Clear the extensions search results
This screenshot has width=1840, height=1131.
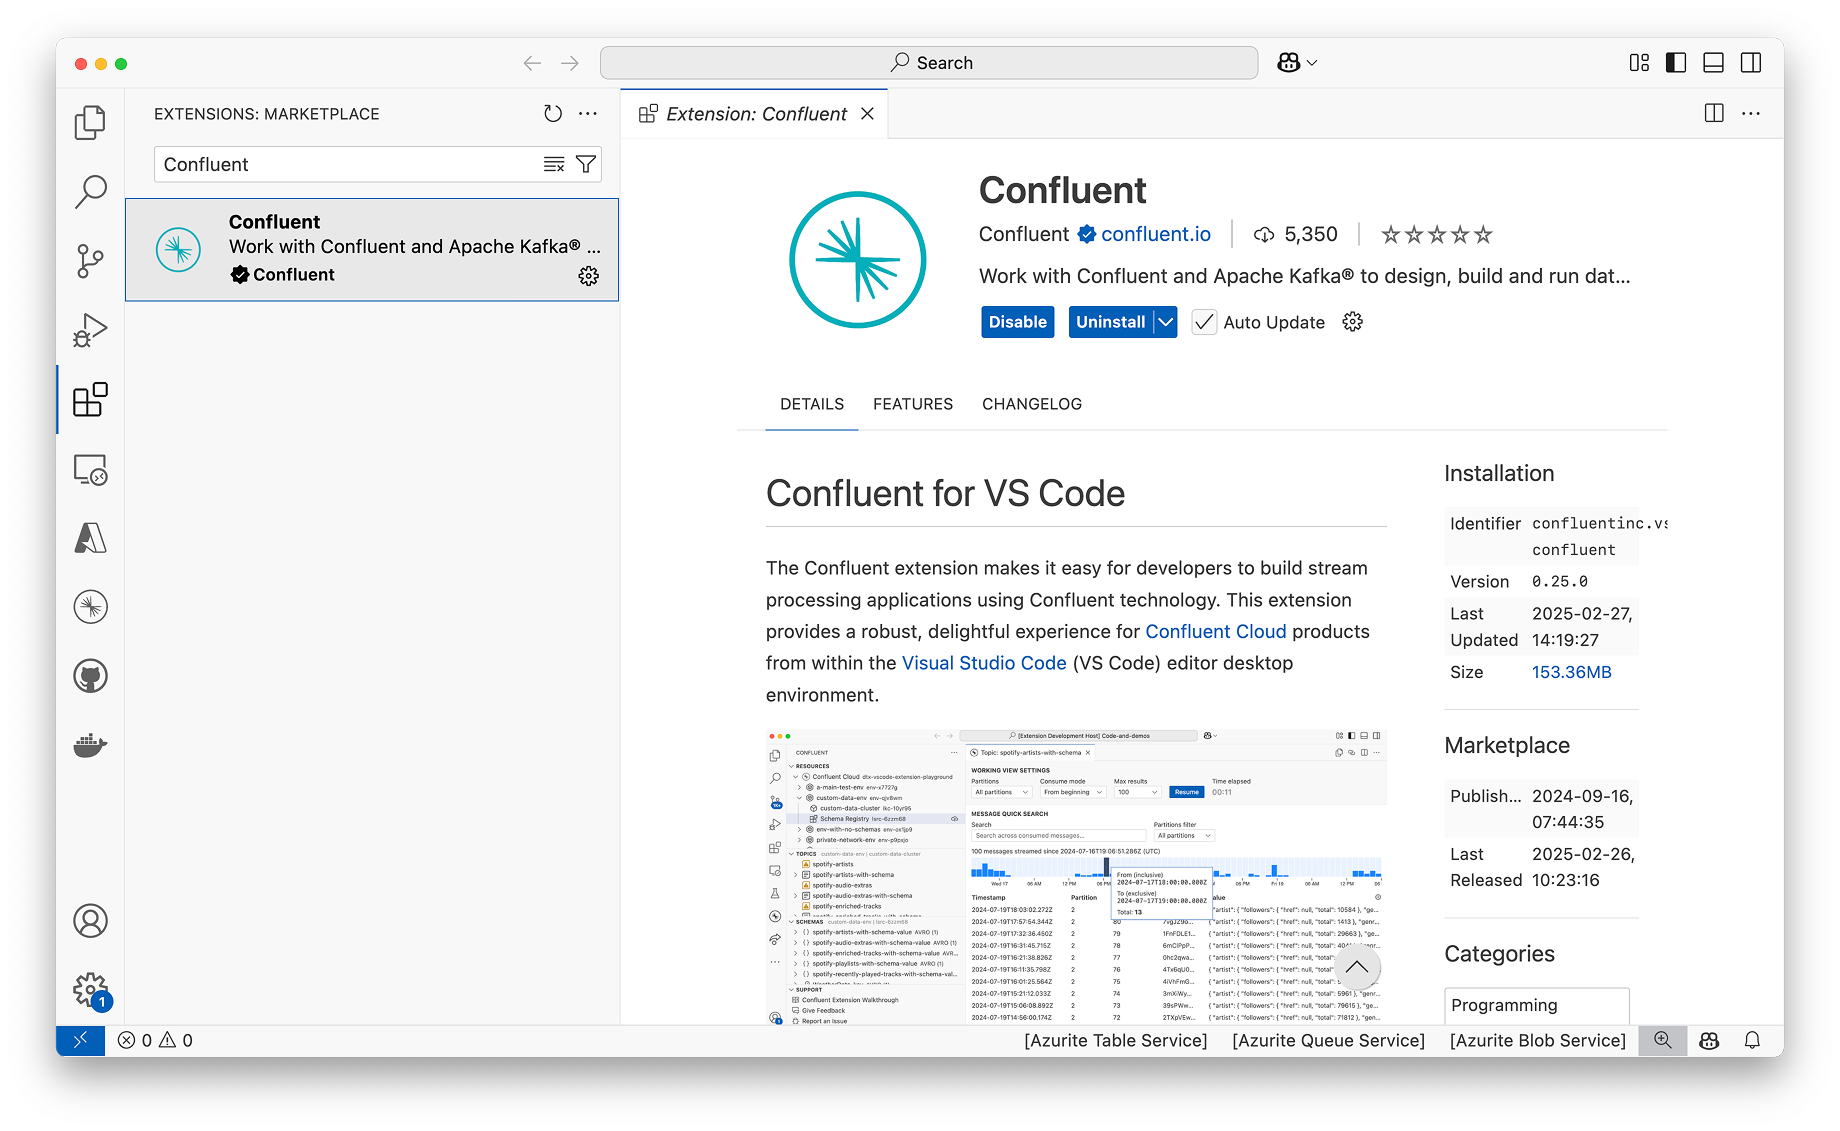pyautogui.click(x=554, y=164)
